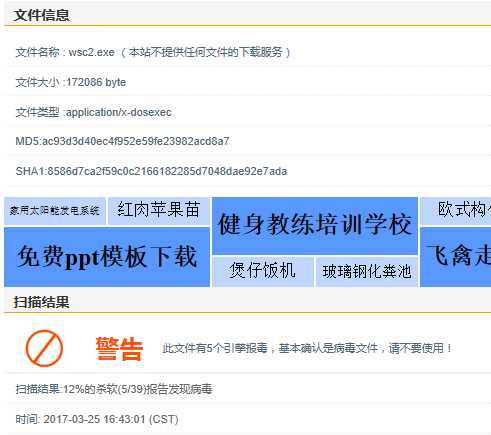Screen dimensions: 491x435
Task: Click the orange 警告 warning label
Action: 119,349
